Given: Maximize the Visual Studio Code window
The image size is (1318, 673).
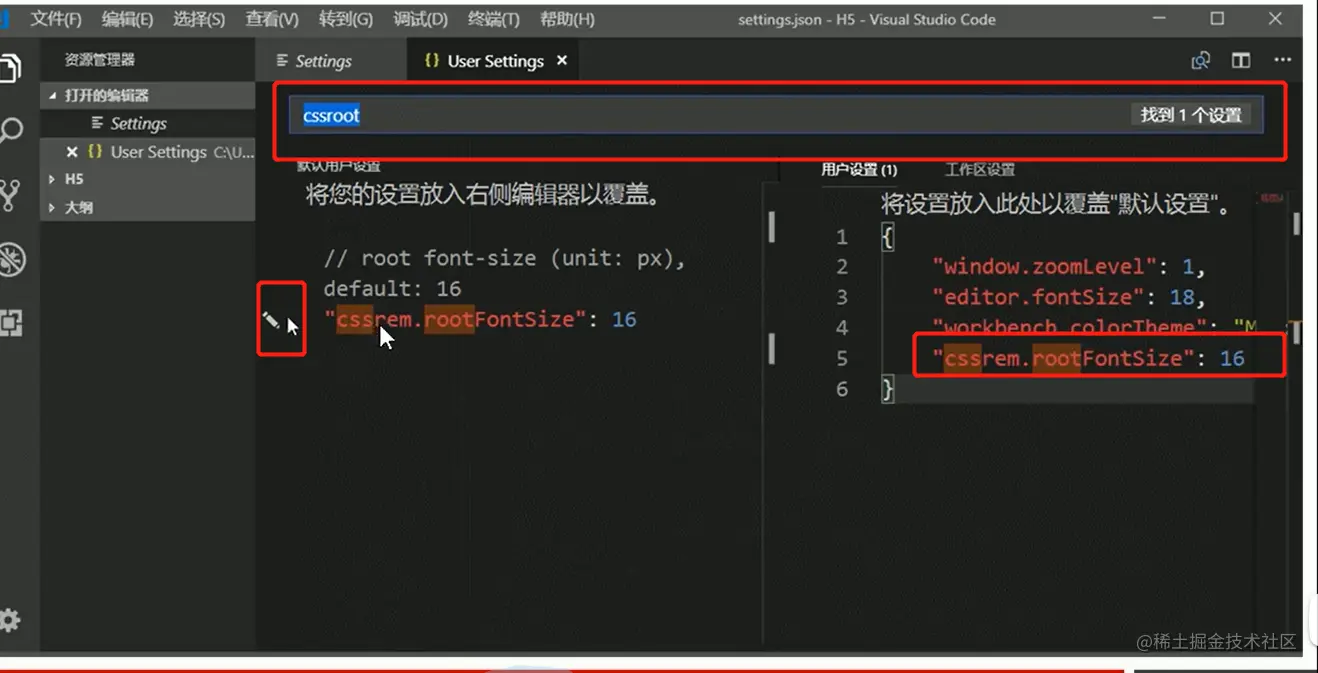Looking at the screenshot, I should pos(1217,19).
